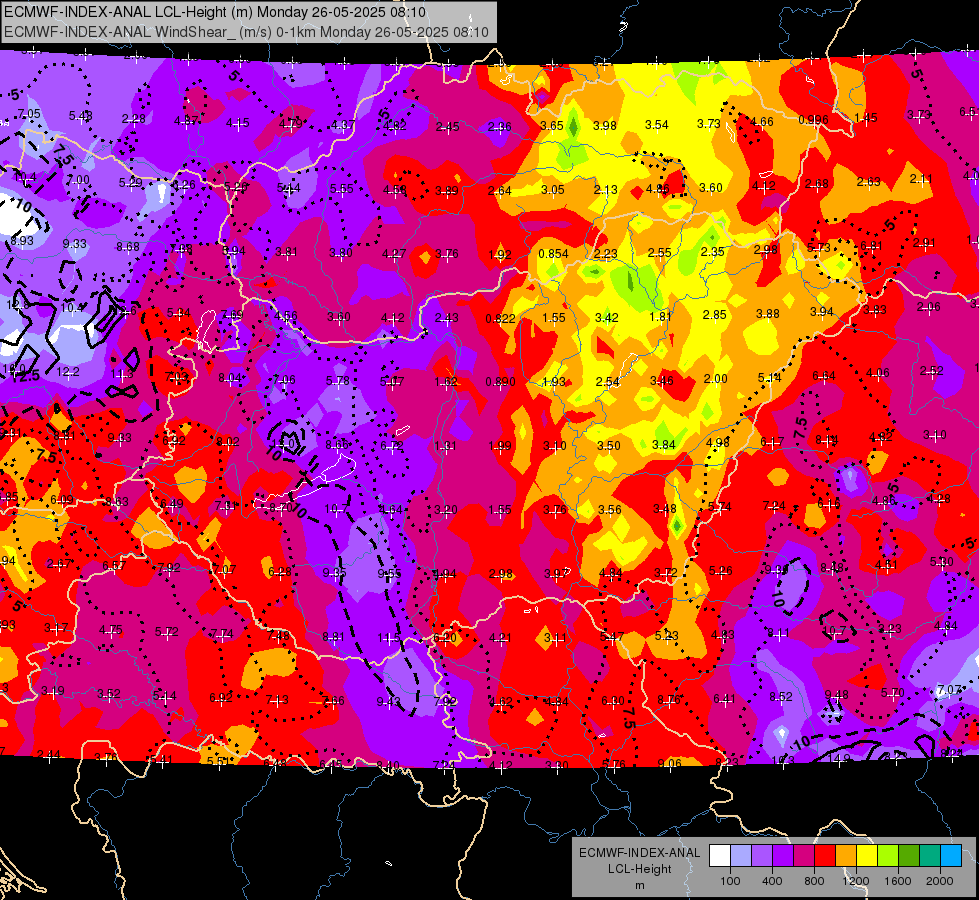The width and height of the screenshot is (979, 900).
Task: Click the sky blue legend swatch
Action: pyautogui.click(x=951, y=856)
